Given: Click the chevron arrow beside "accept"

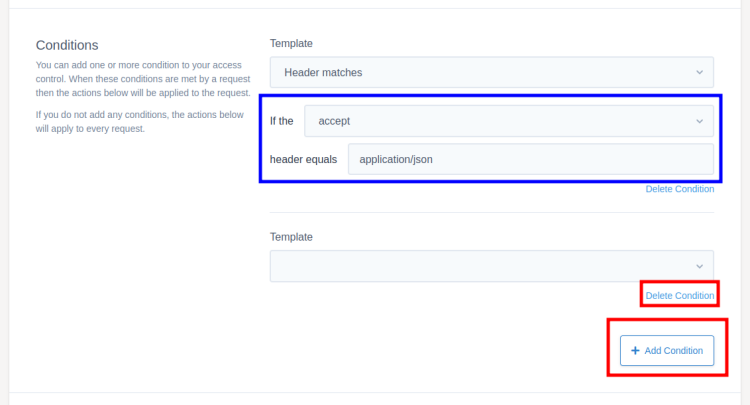Looking at the screenshot, I should tap(698, 121).
